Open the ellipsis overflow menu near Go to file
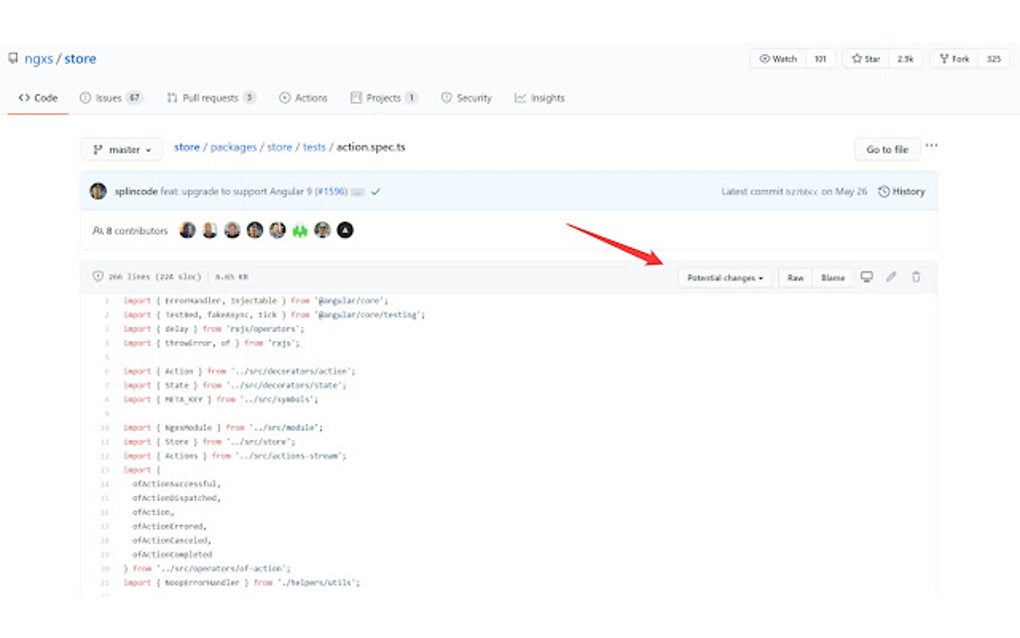Viewport: 1020px width, 638px height. [x=930, y=144]
